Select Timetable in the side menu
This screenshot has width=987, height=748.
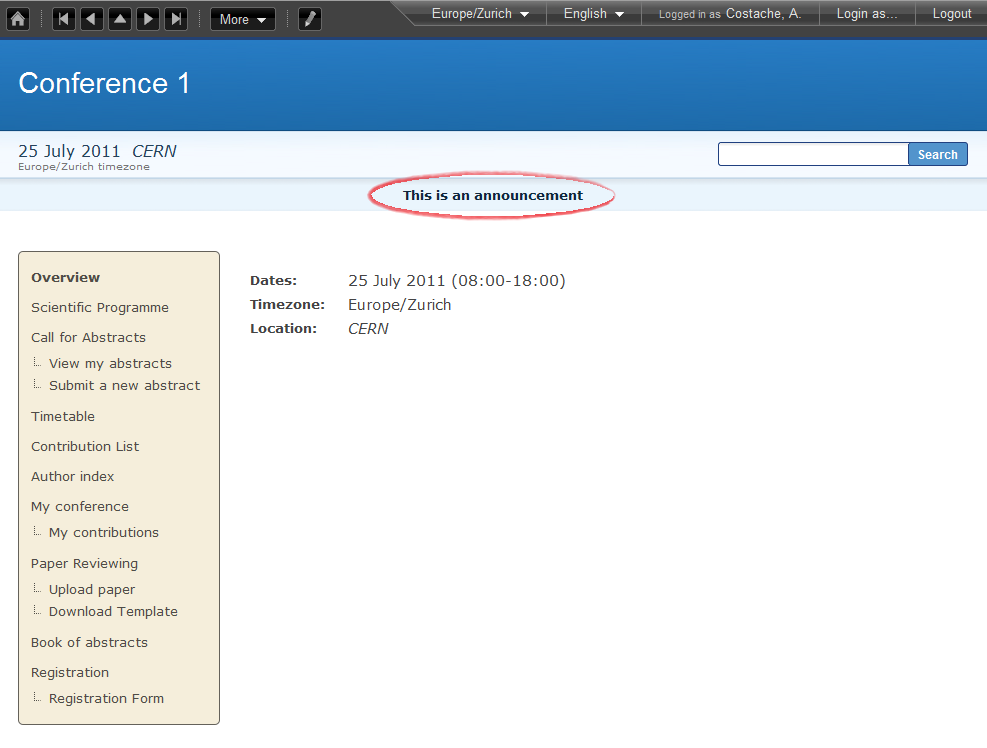click(63, 416)
